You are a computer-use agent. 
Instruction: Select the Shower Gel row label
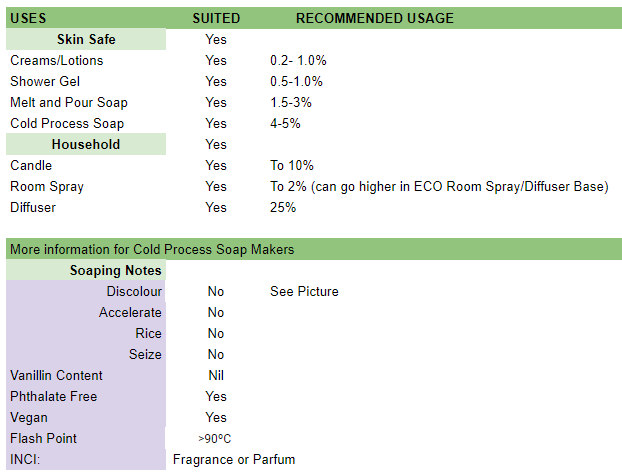pos(45,81)
